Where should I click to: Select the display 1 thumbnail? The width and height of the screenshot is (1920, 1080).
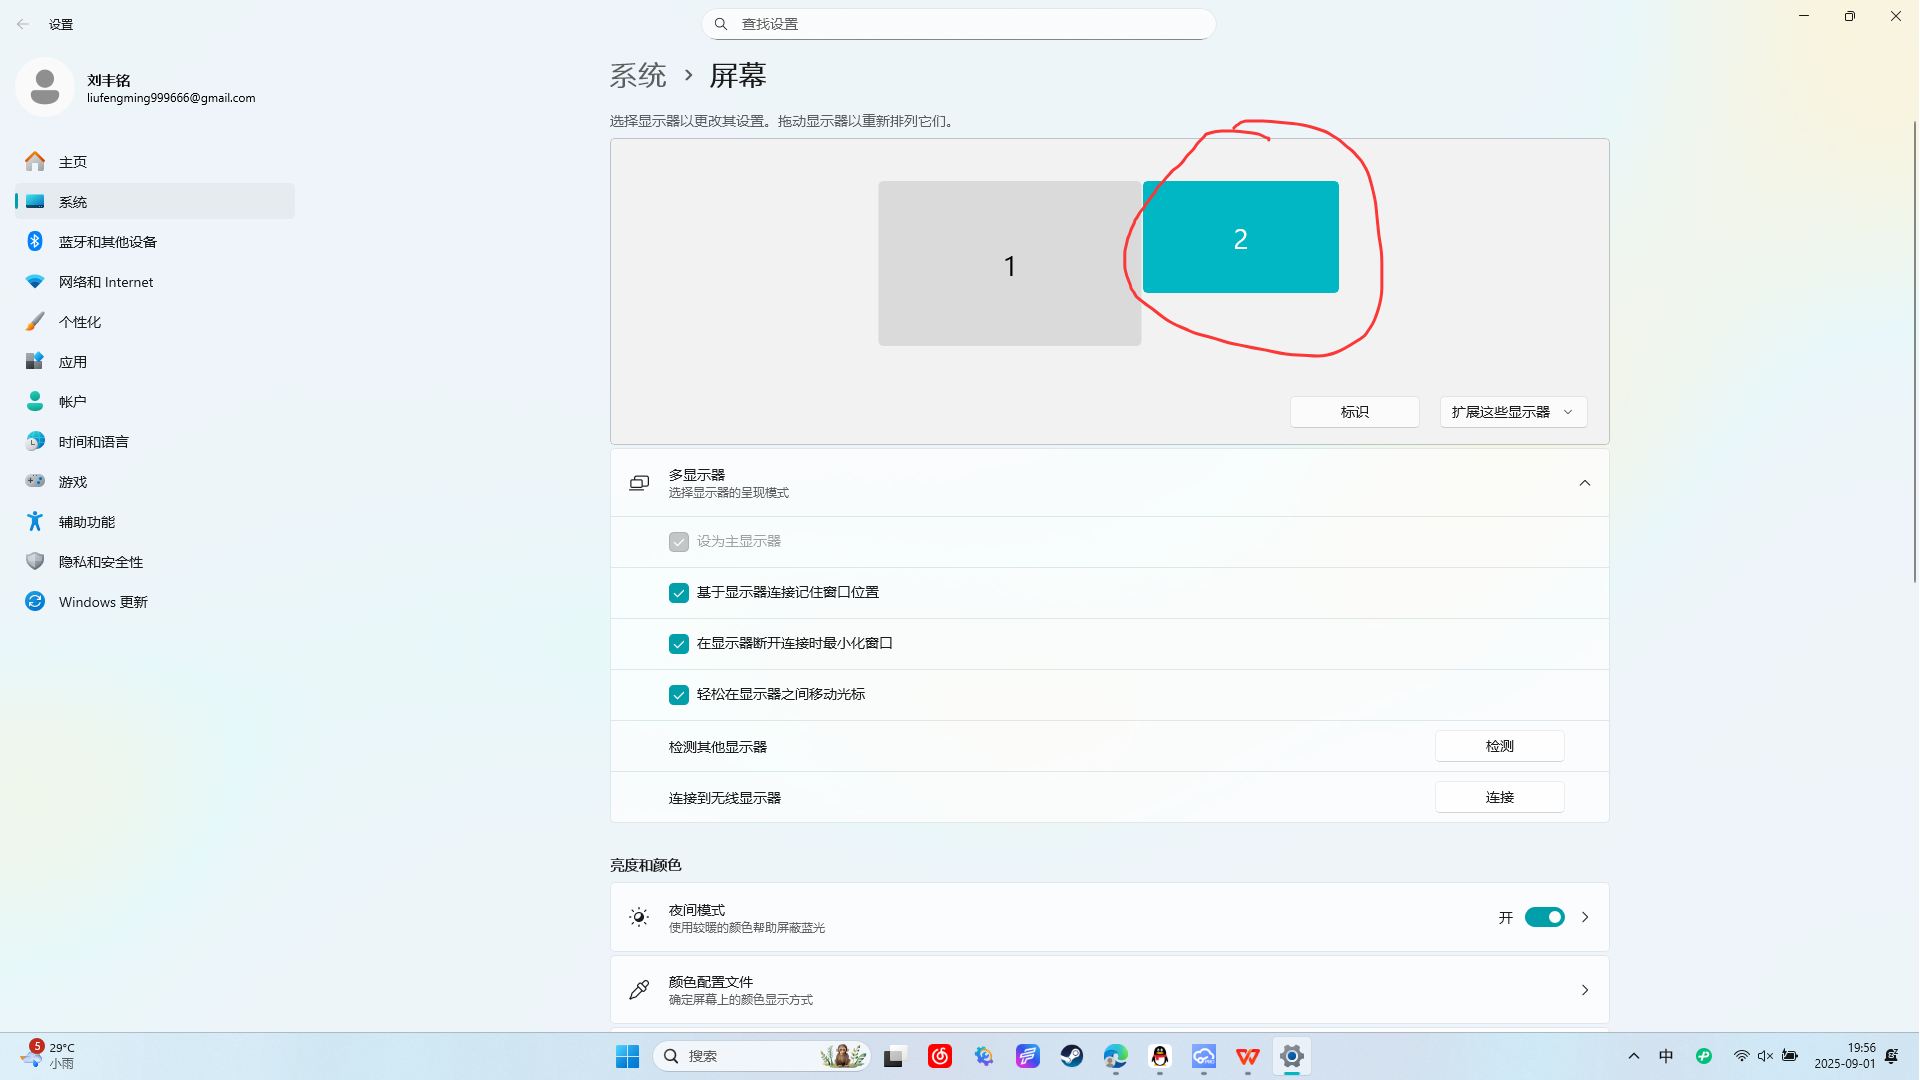[x=1009, y=264]
